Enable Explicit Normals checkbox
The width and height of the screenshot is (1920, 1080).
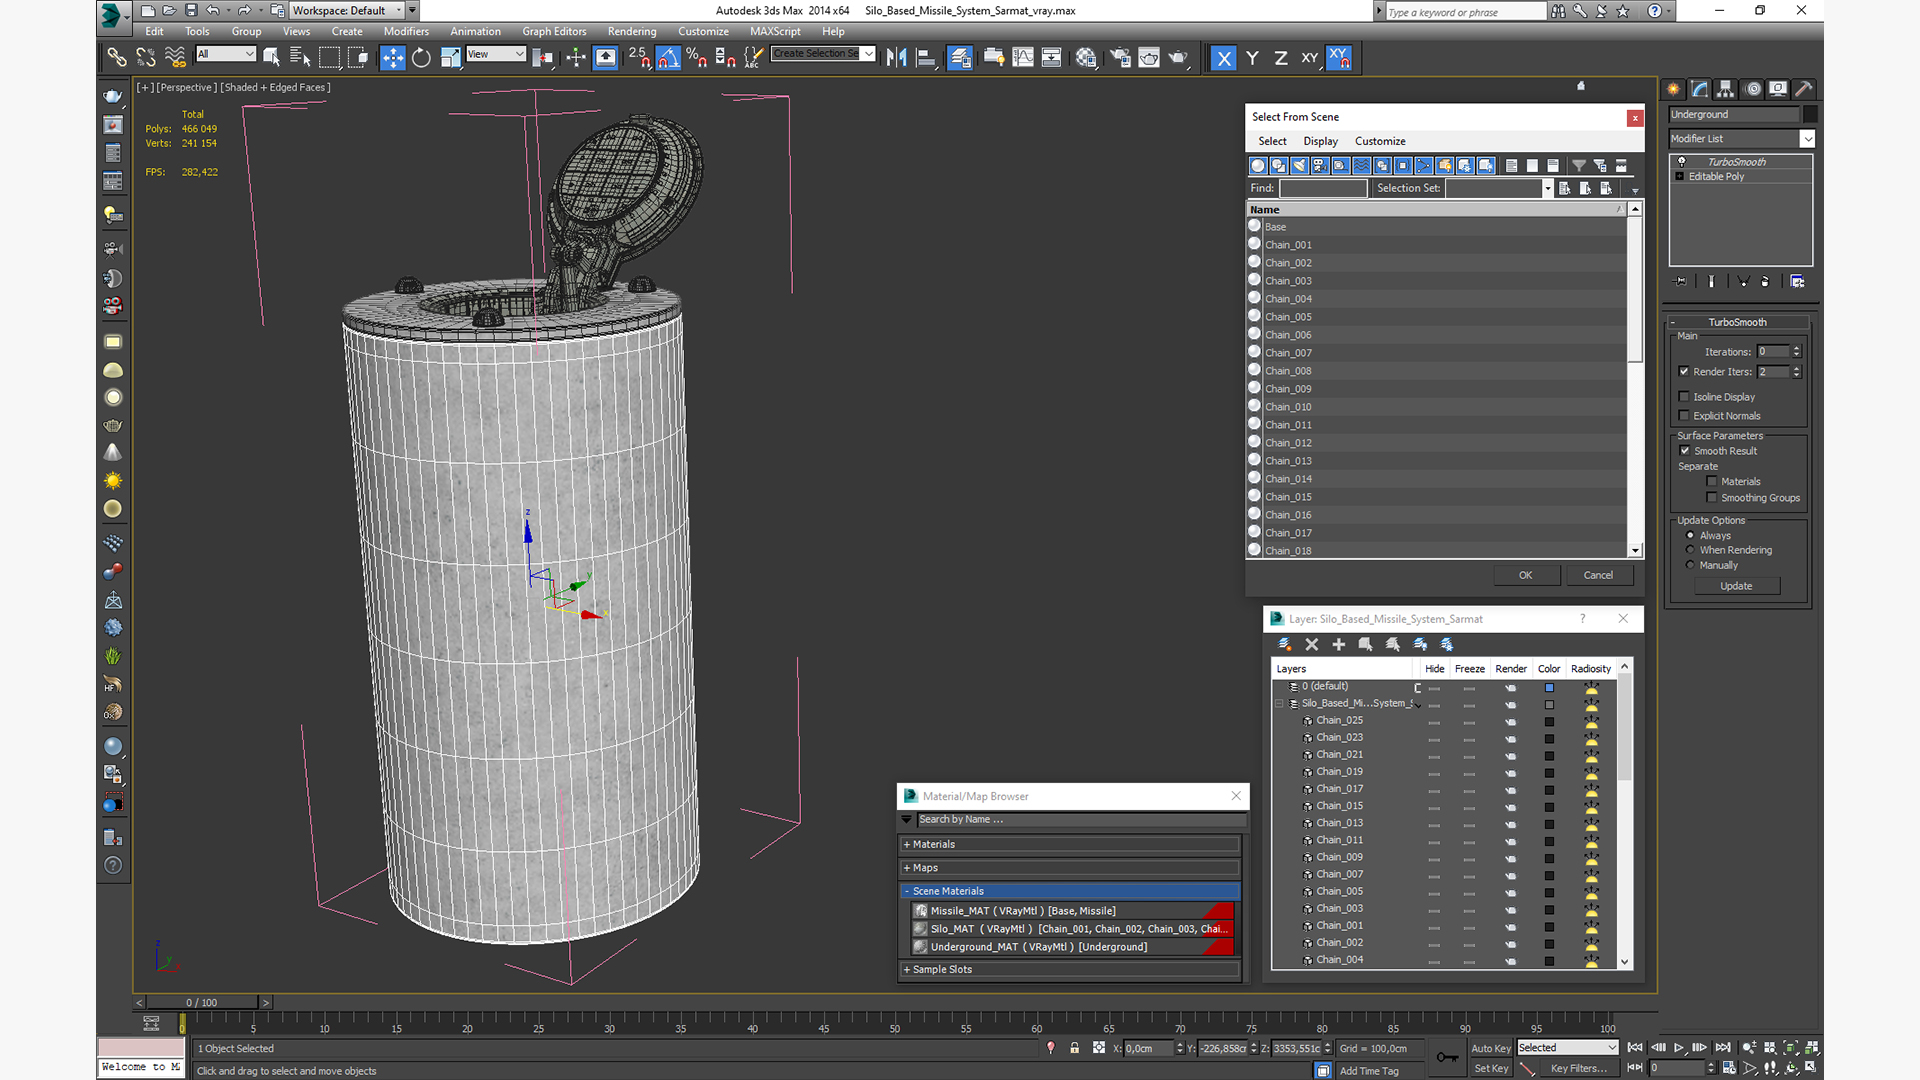pyautogui.click(x=1684, y=416)
